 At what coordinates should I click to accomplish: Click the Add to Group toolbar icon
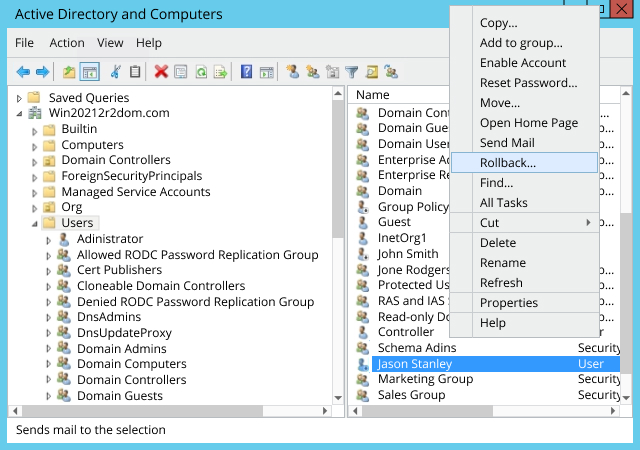click(x=391, y=72)
